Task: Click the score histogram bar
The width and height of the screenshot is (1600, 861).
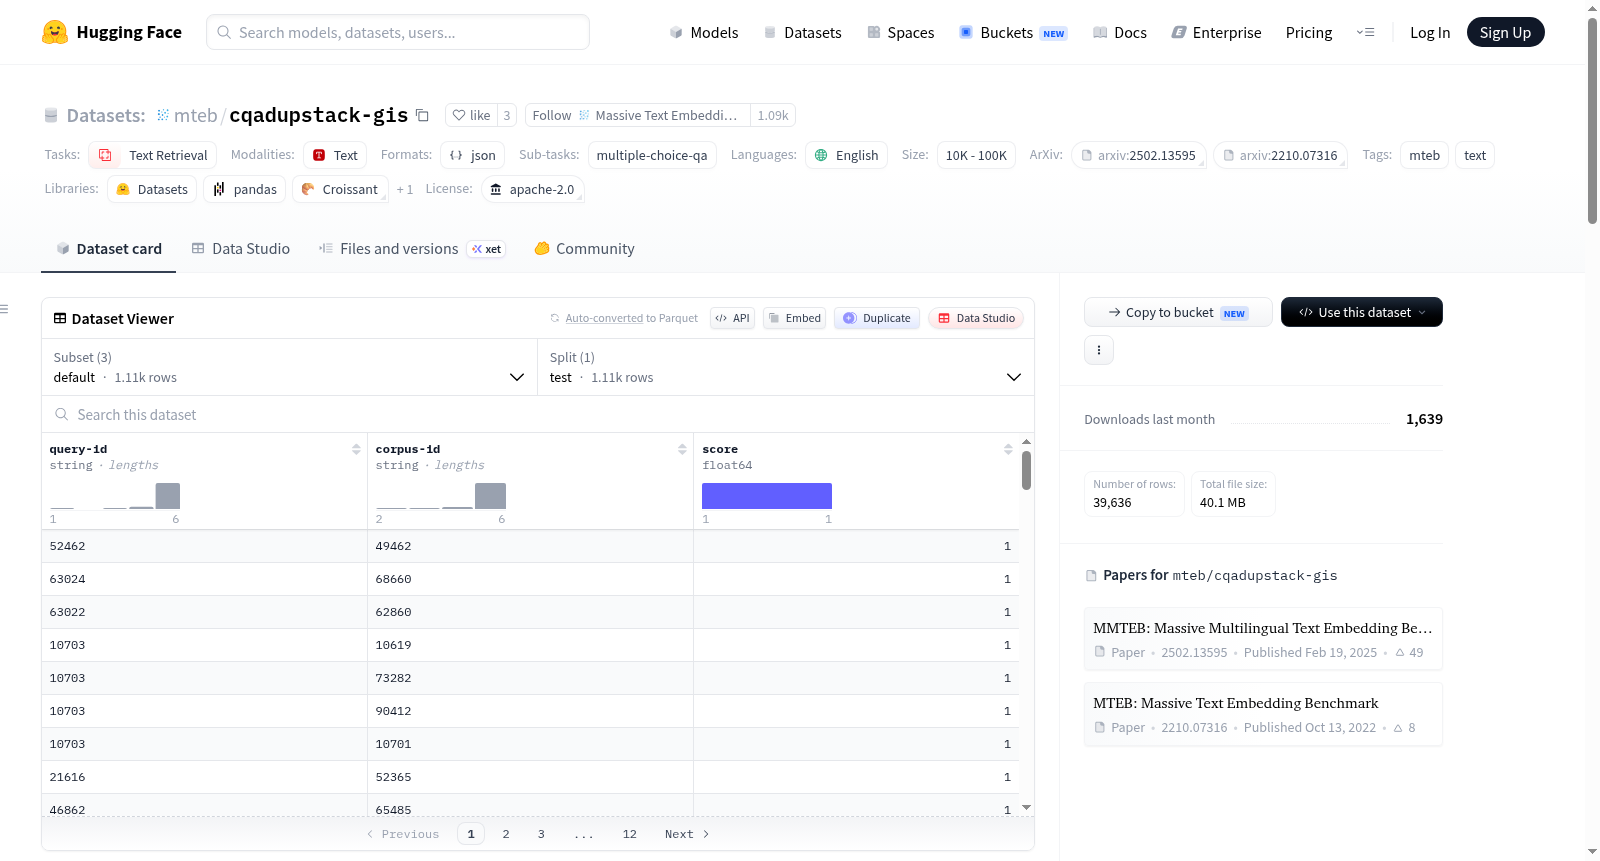Action: coord(767,496)
